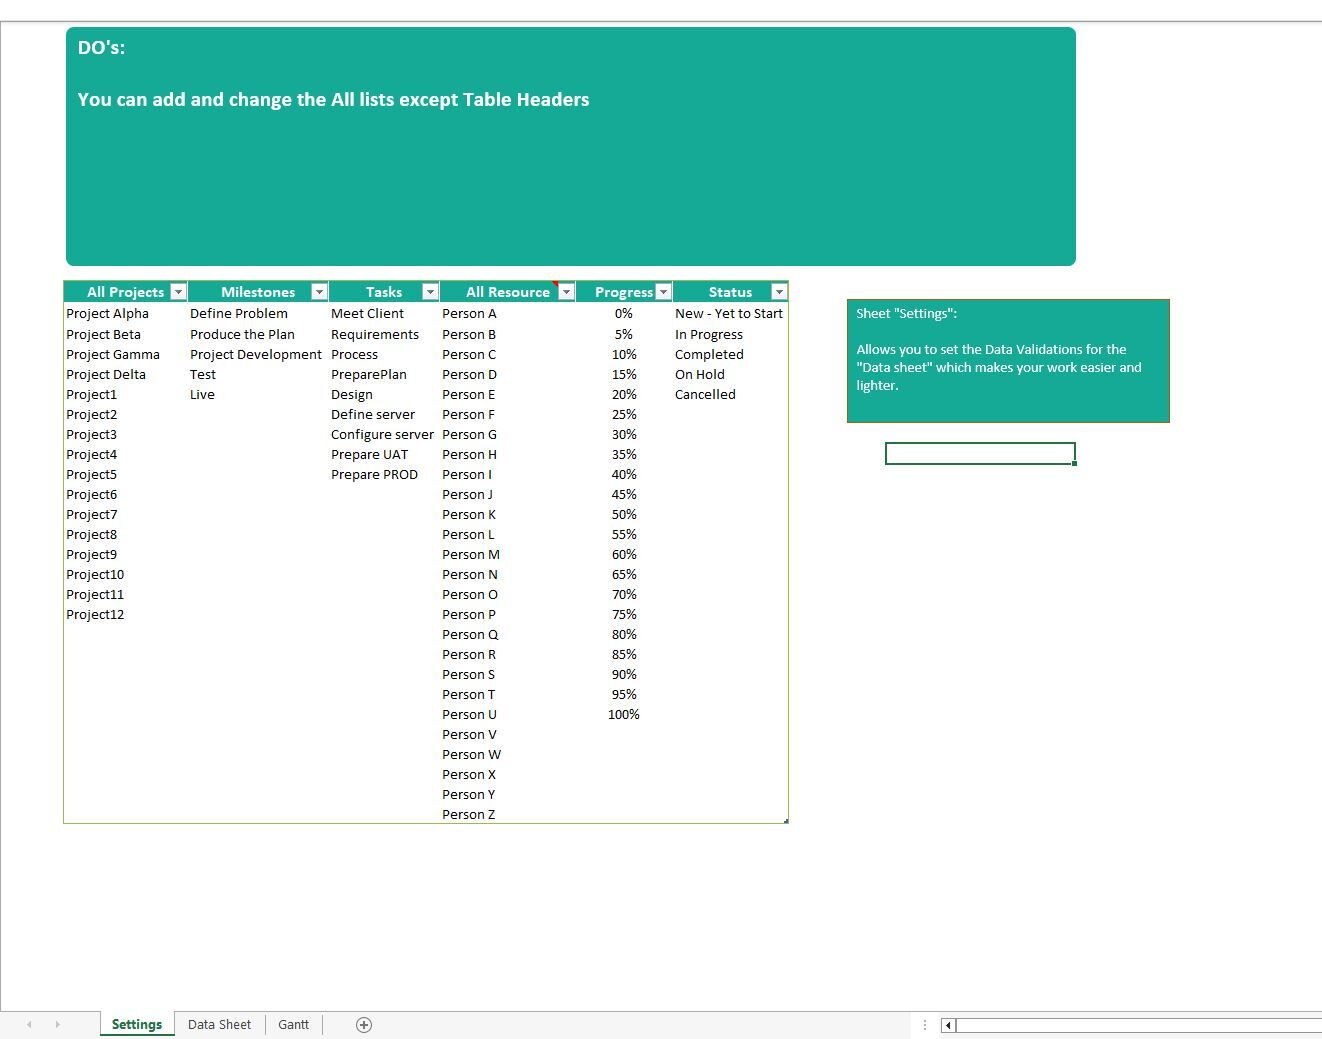1322x1039 pixels.
Task: Click the "Milestones" header cell
Action: tap(258, 292)
